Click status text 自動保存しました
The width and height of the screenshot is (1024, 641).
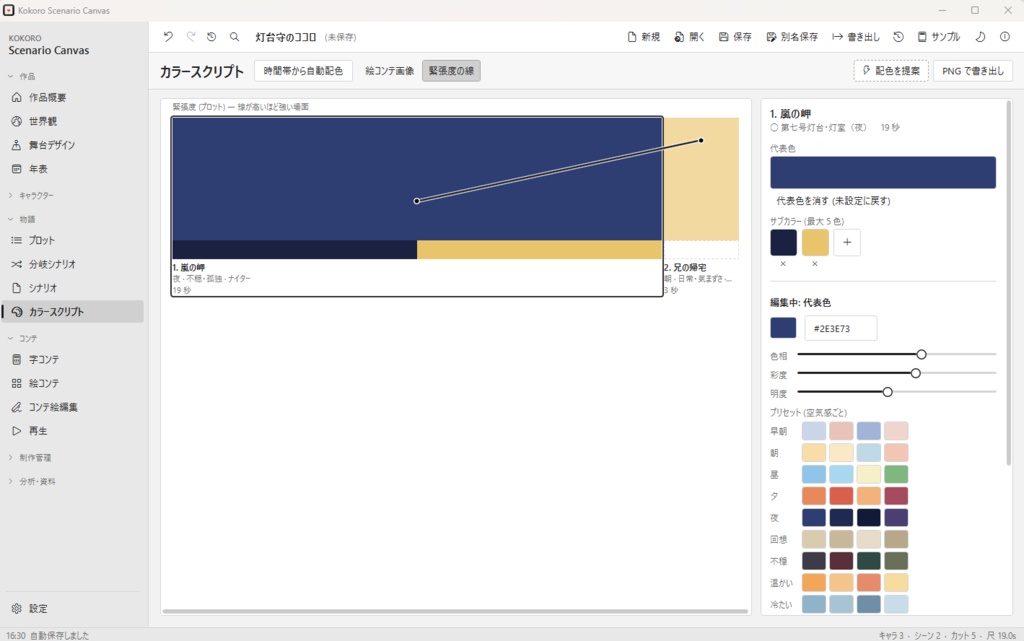coord(59,635)
